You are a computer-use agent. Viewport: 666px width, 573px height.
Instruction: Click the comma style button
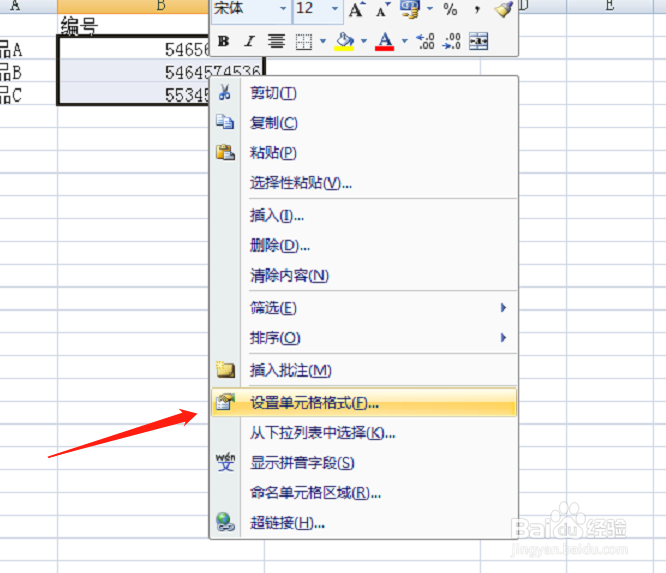click(x=477, y=8)
